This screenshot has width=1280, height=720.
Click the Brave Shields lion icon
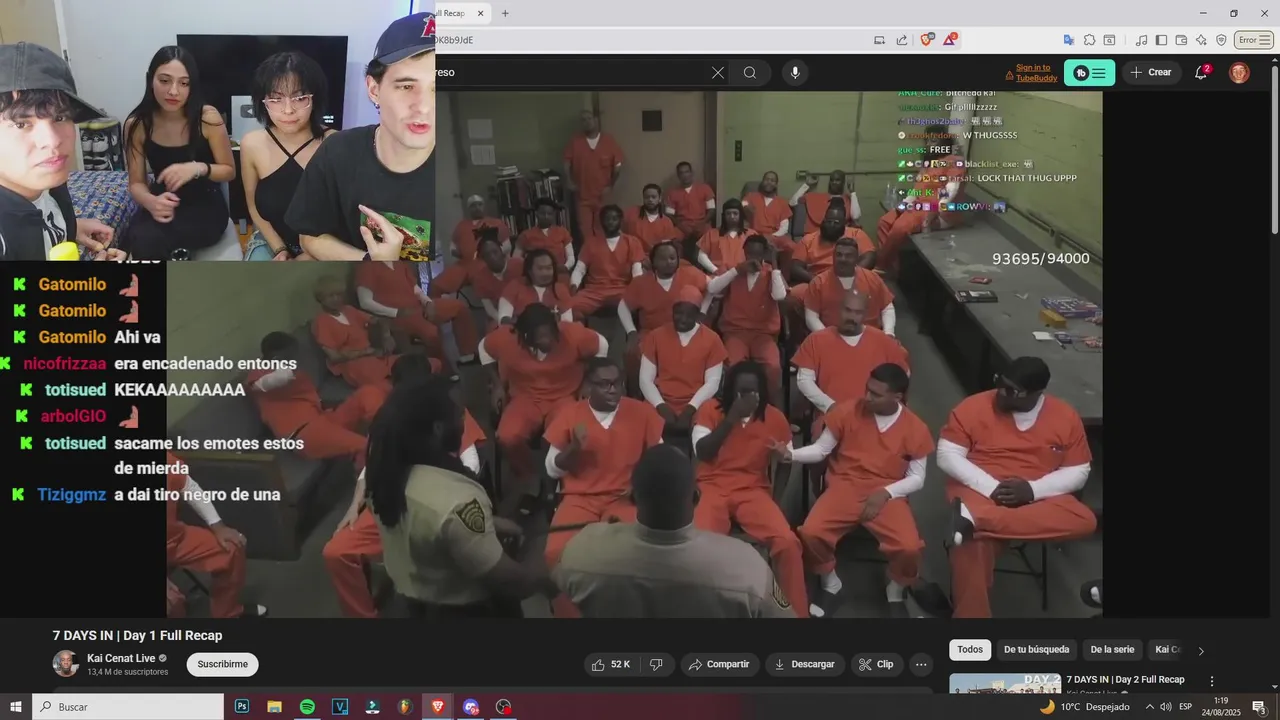(926, 40)
